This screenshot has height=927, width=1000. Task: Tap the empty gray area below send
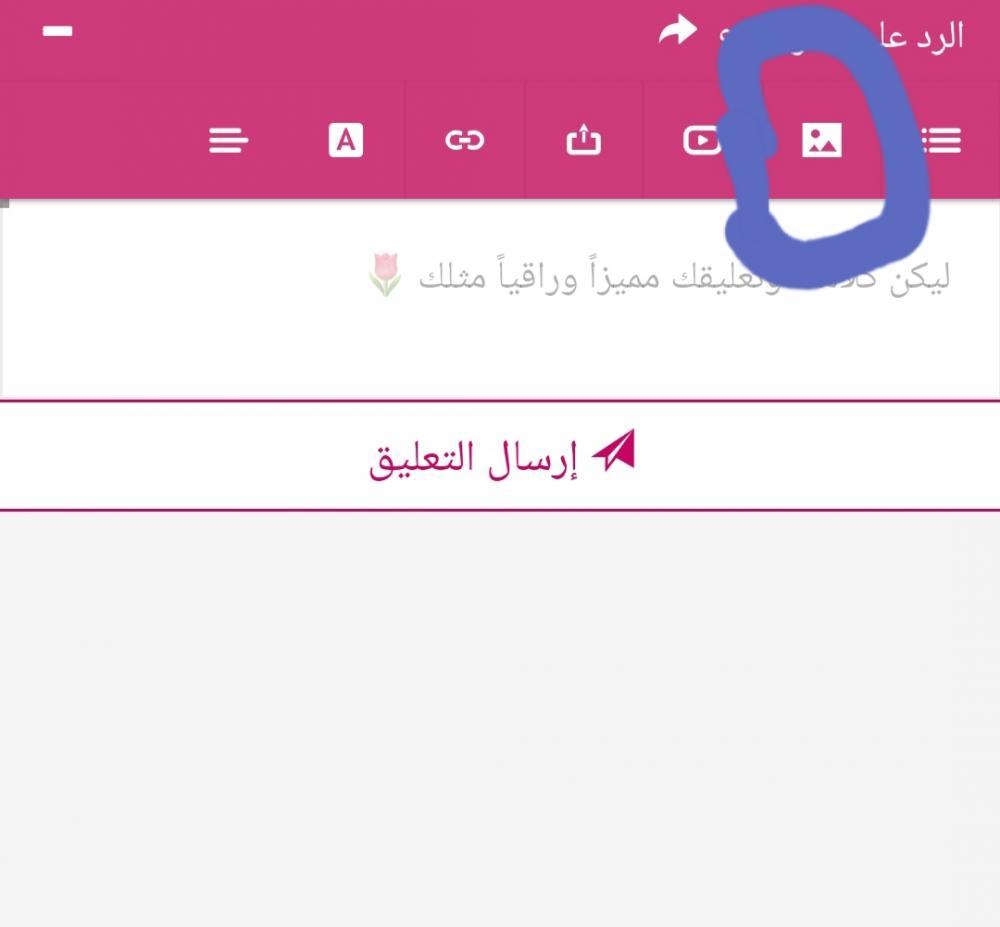pyautogui.click(x=500, y=719)
